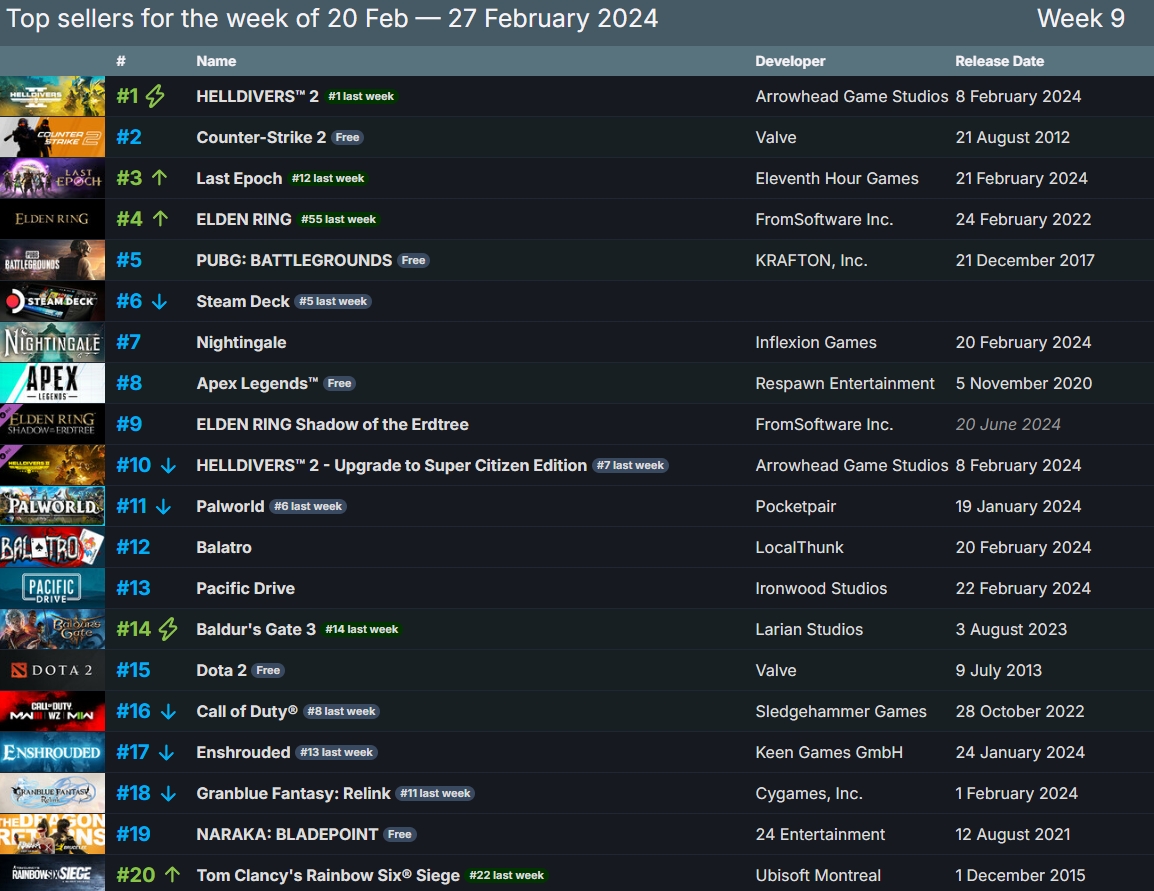
Task: Click the Baldur's Gate 3 thumbnail
Action: point(52,629)
